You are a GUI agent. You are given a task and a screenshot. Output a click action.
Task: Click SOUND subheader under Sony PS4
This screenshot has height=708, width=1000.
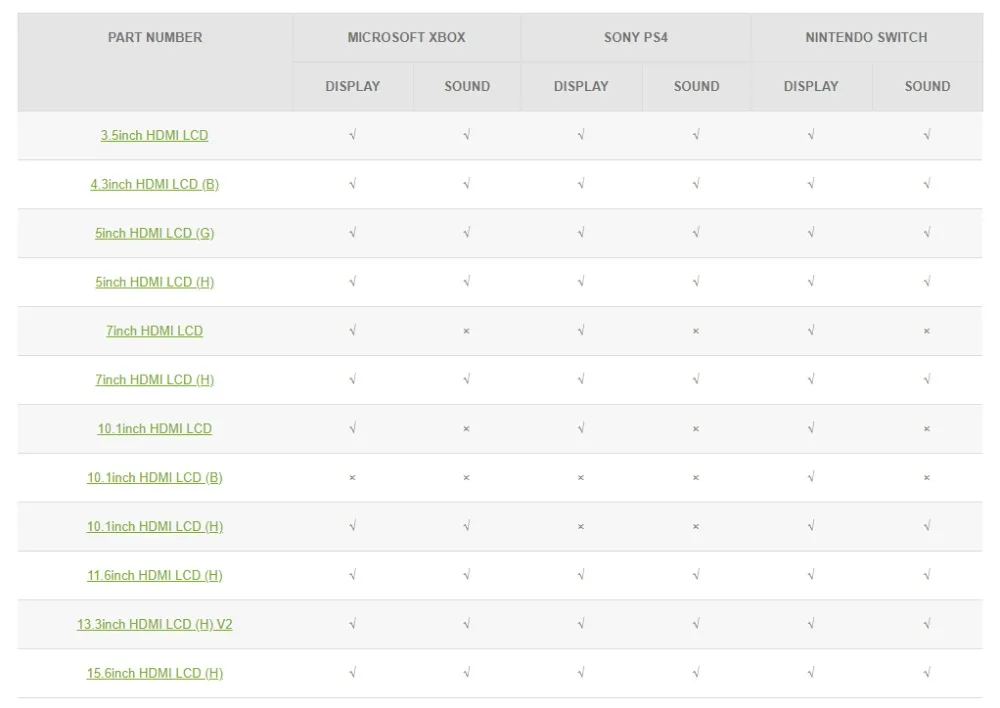click(696, 86)
